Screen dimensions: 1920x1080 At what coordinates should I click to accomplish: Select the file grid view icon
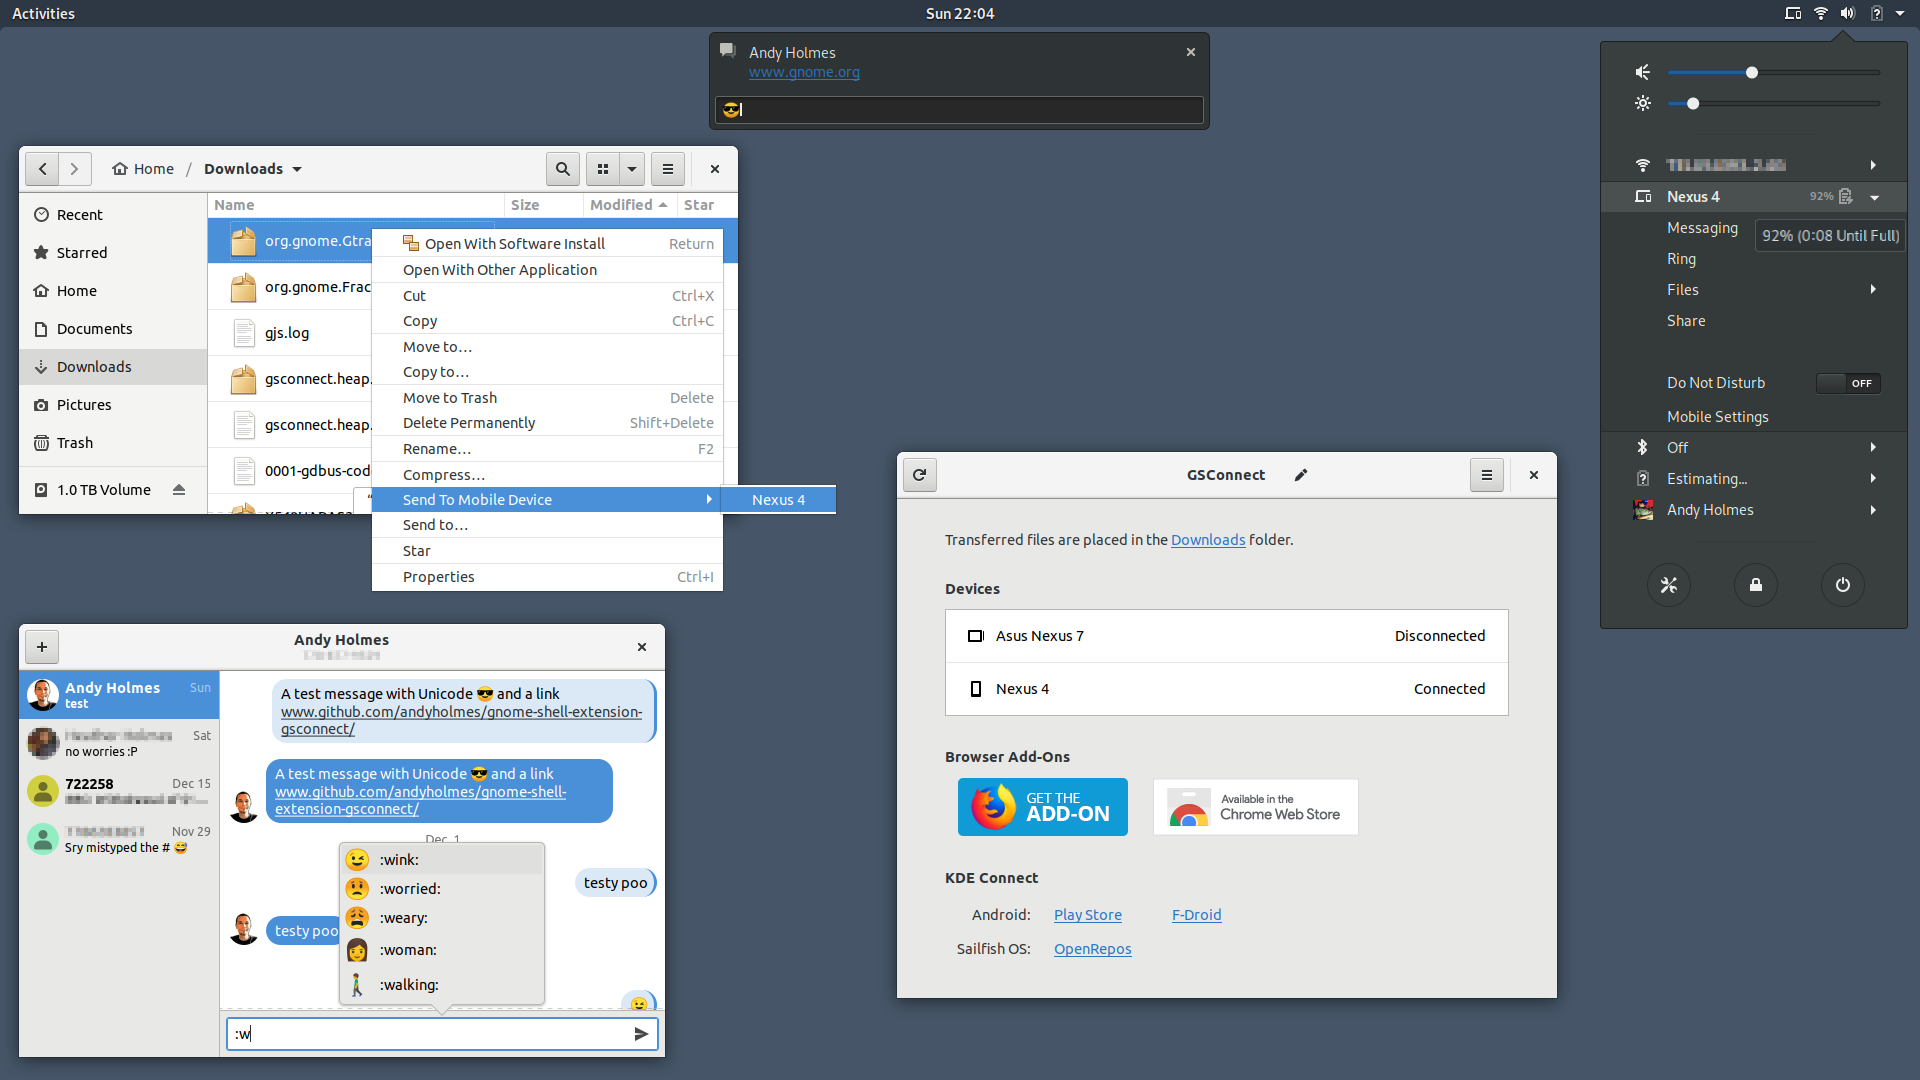tap(603, 169)
